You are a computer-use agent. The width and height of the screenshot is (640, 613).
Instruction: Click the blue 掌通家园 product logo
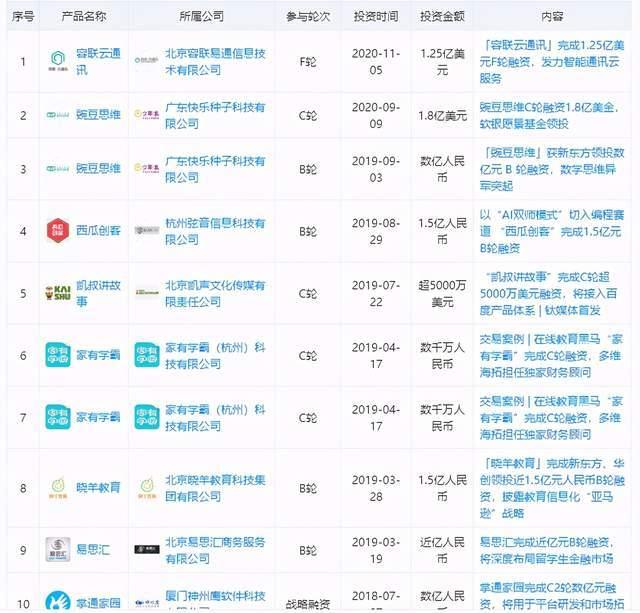[x=58, y=602]
